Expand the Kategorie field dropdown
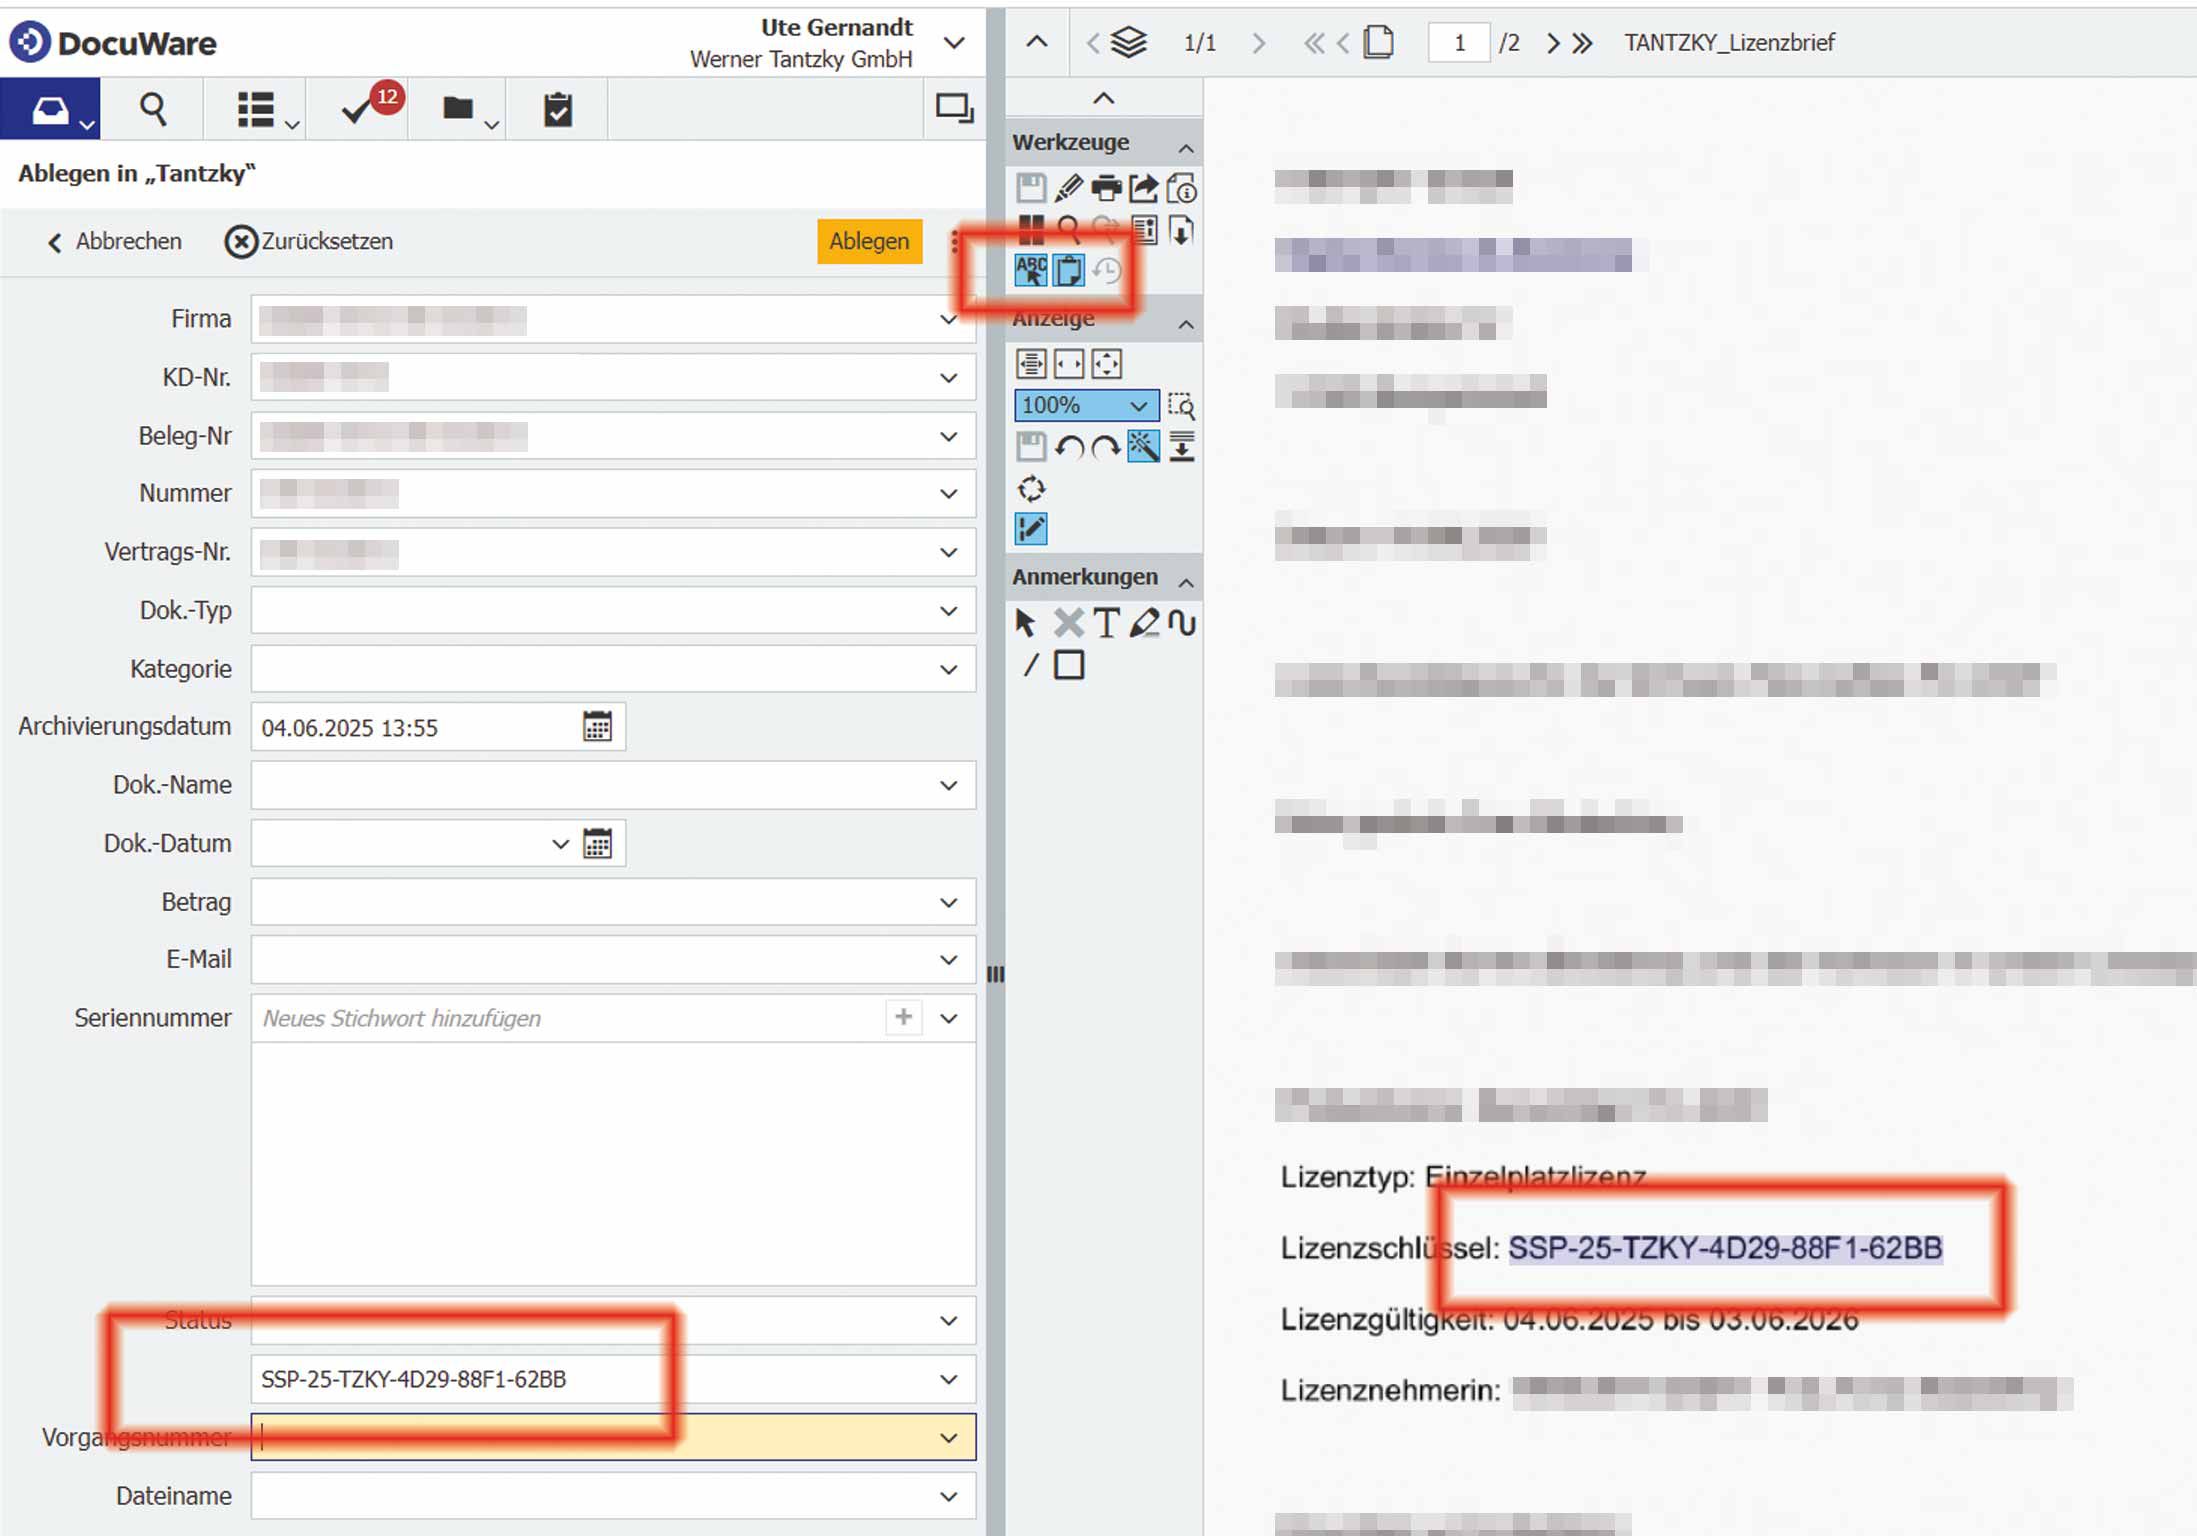This screenshot has height=1536, width=2197. tap(948, 670)
